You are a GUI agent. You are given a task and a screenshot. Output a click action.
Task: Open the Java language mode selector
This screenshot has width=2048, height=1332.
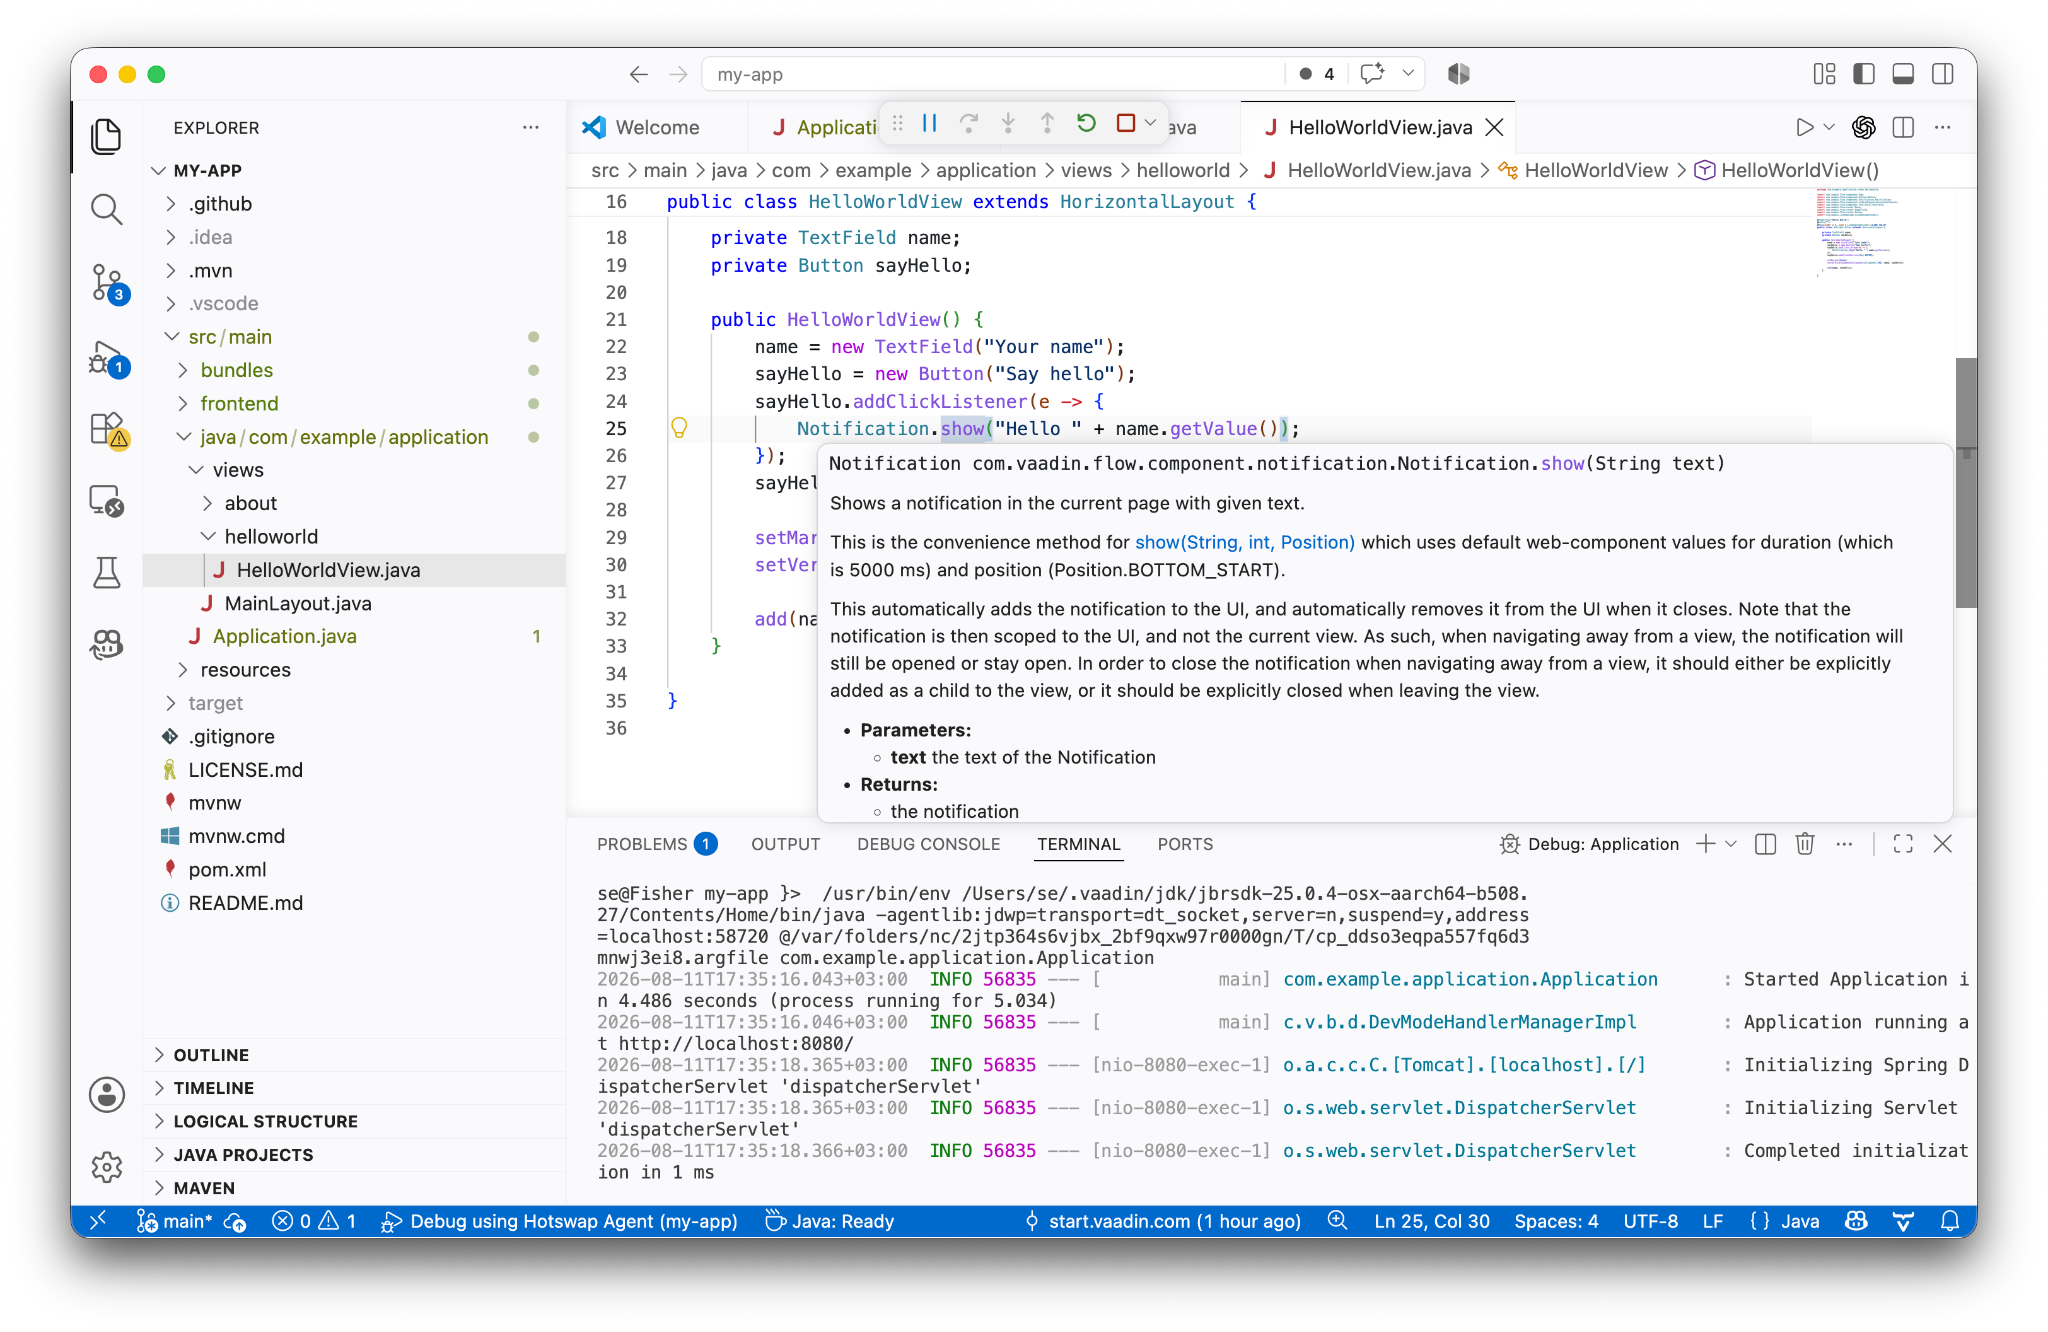[1799, 1221]
